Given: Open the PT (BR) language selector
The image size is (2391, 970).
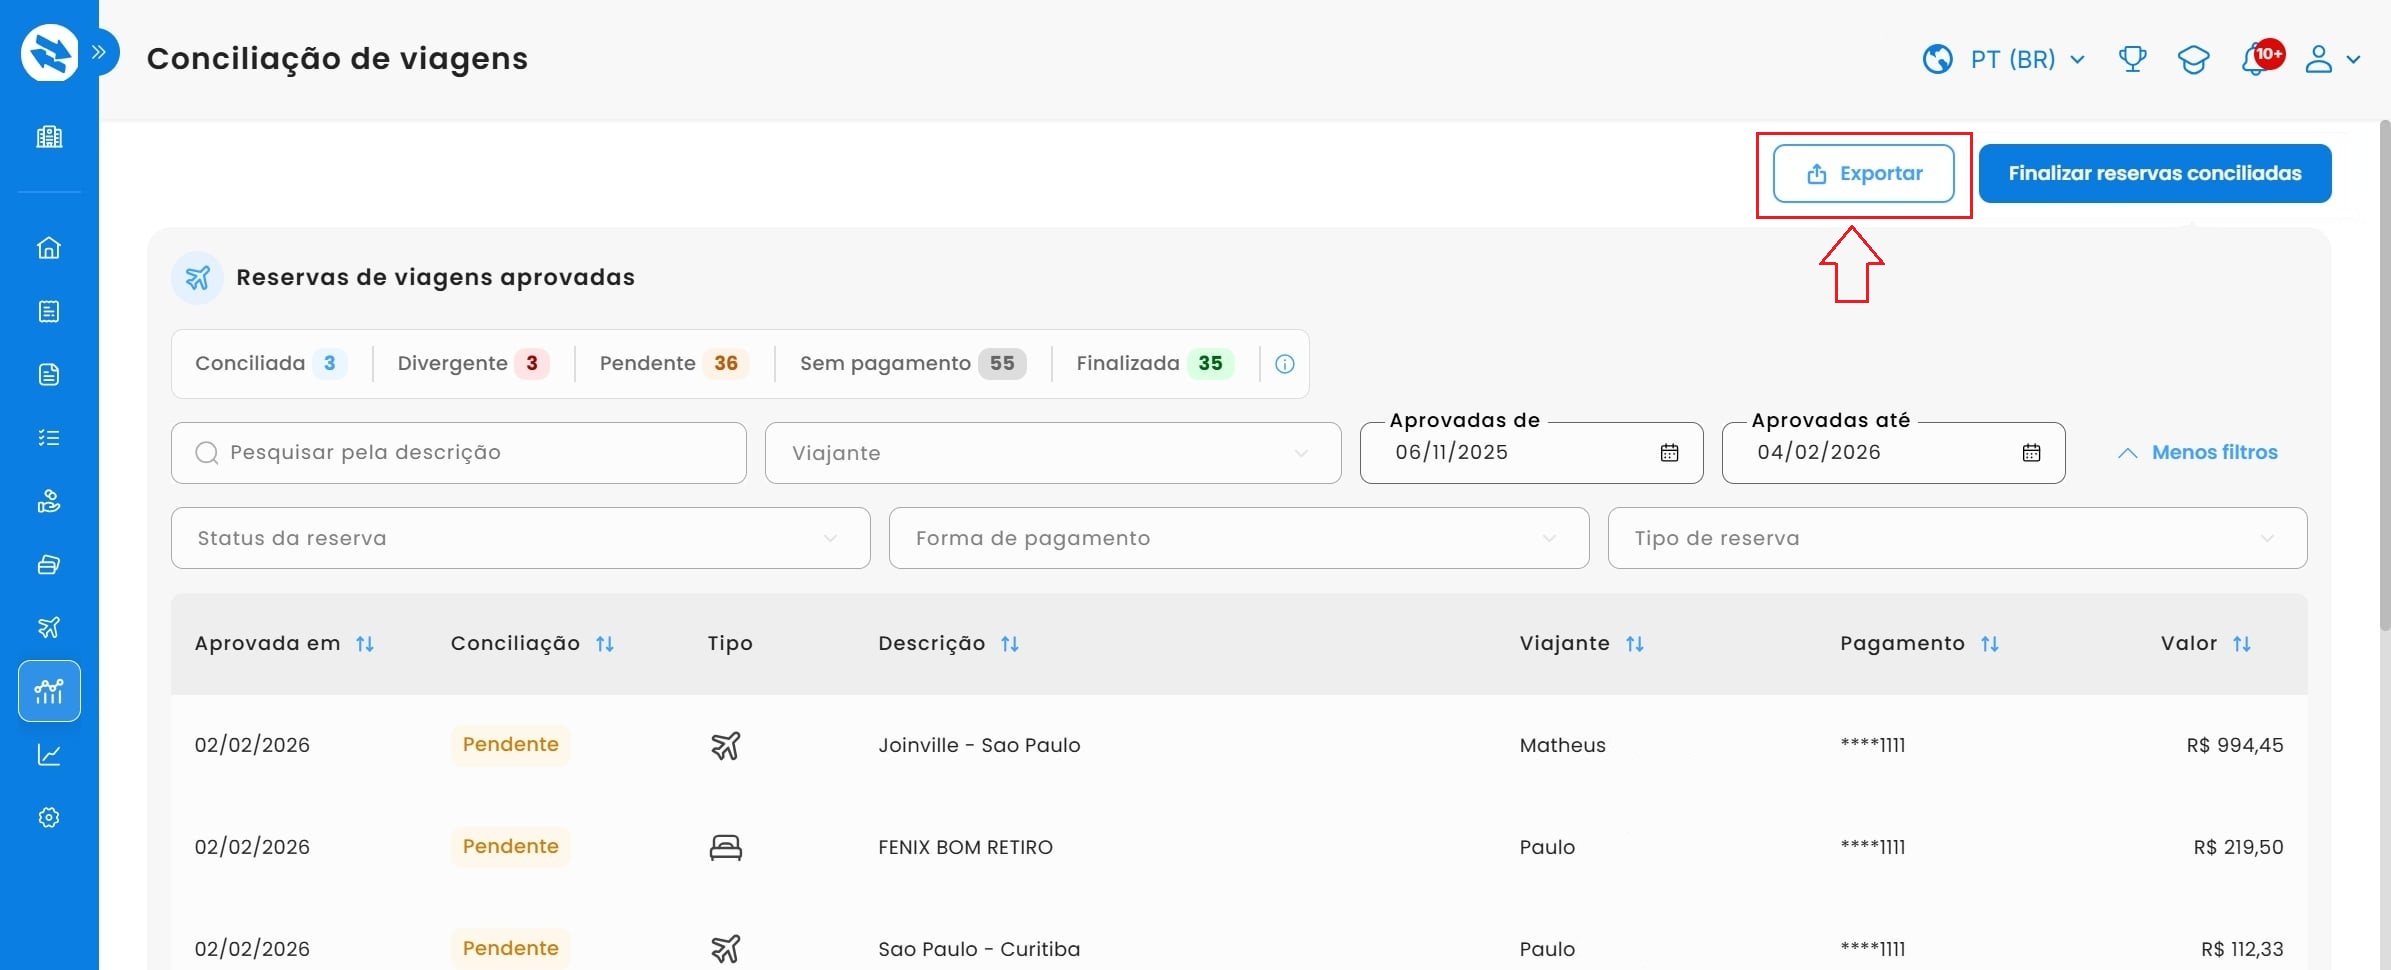Looking at the screenshot, I should [2005, 60].
